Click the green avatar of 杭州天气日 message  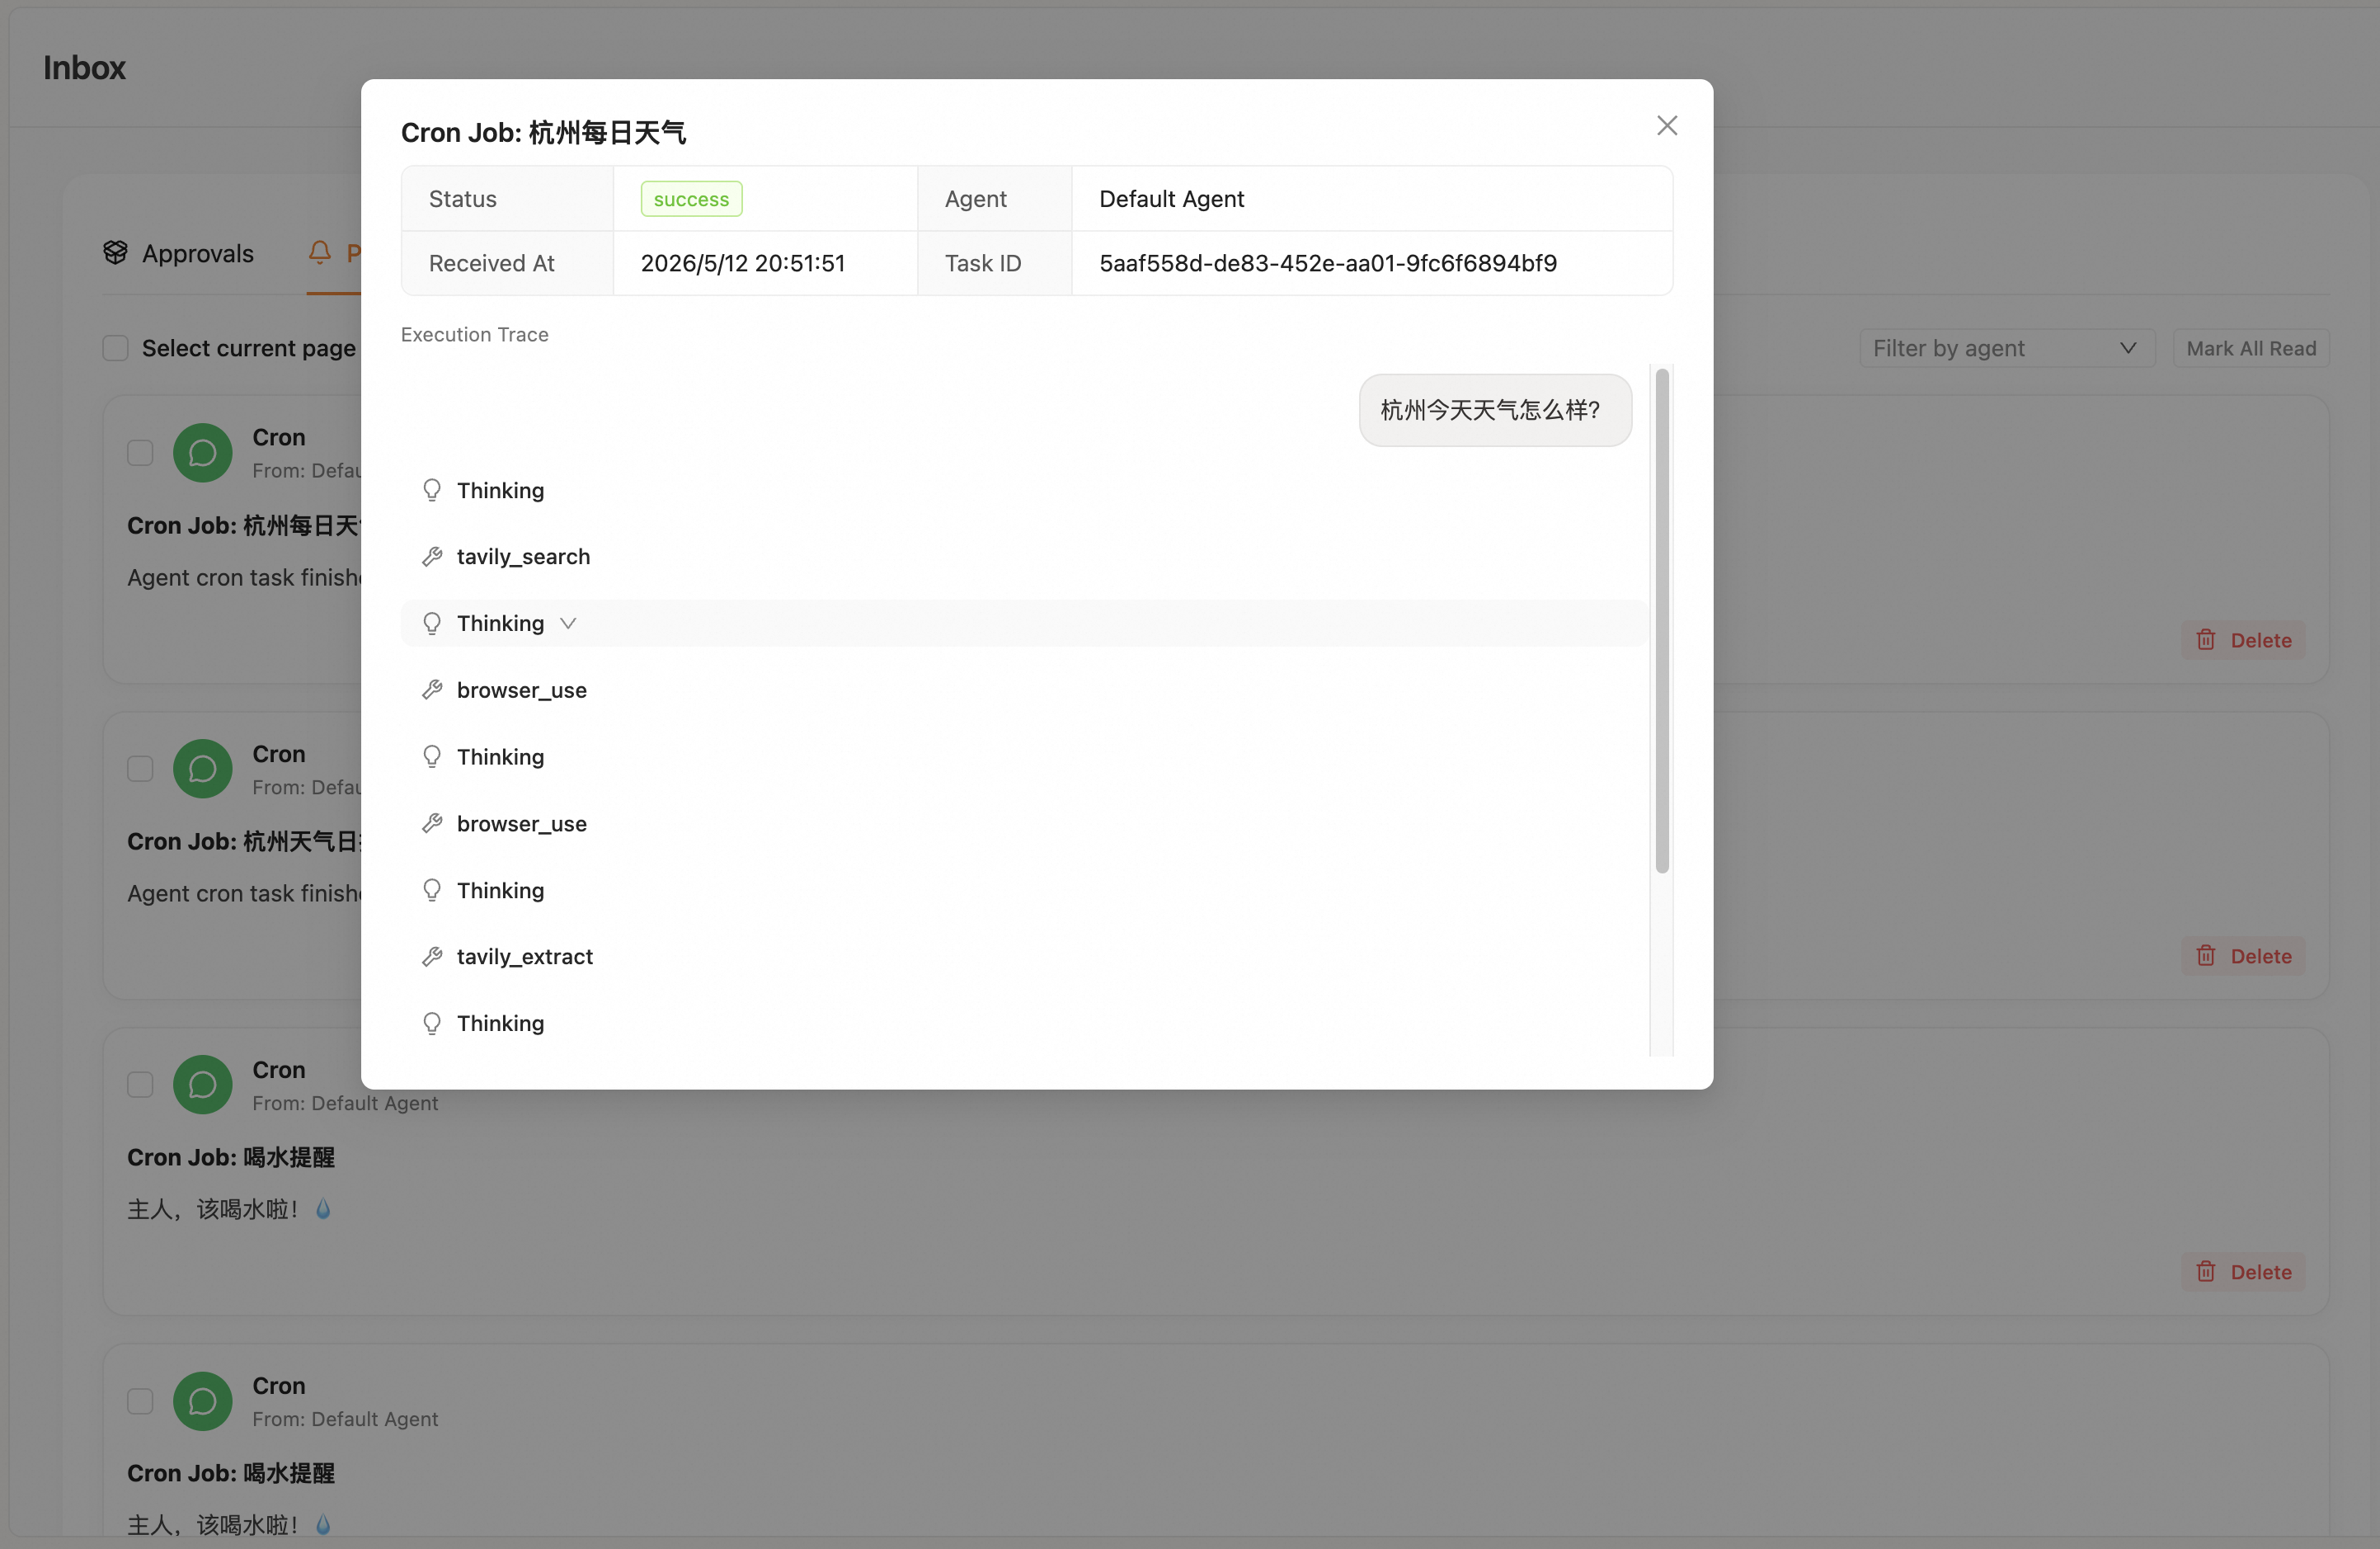203,769
